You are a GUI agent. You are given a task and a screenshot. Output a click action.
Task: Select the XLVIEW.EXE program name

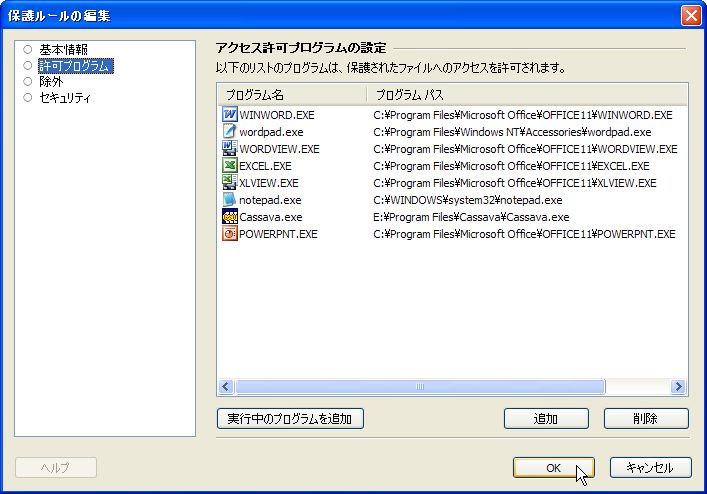[x=269, y=183]
